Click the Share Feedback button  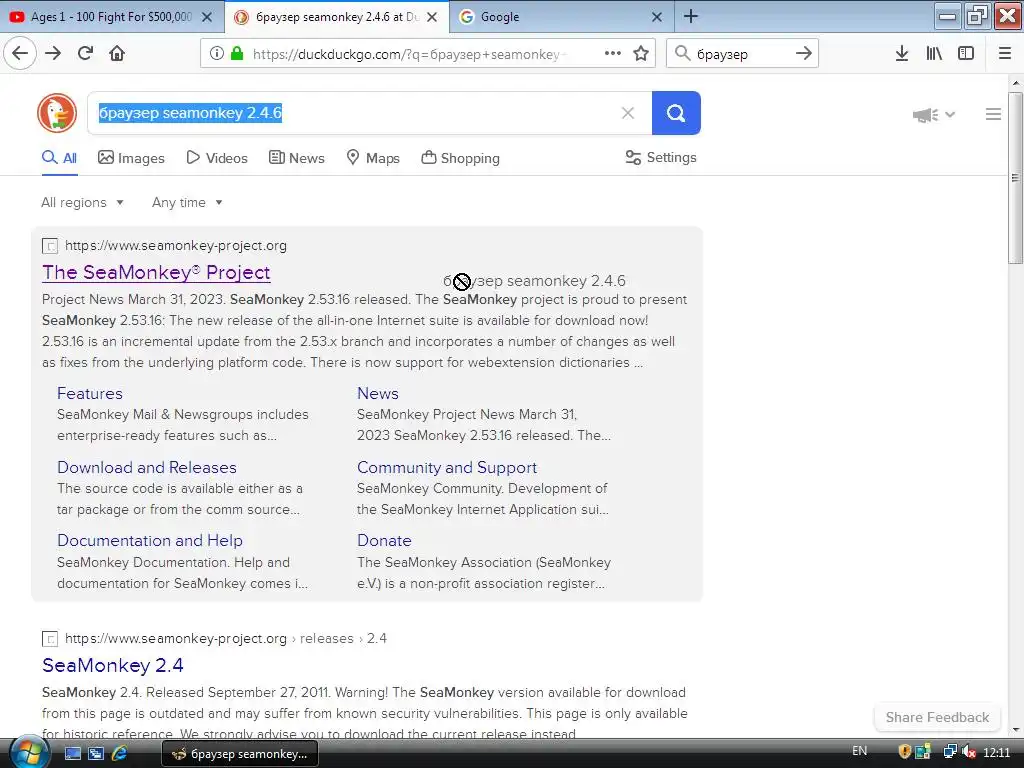pyautogui.click(x=937, y=717)
